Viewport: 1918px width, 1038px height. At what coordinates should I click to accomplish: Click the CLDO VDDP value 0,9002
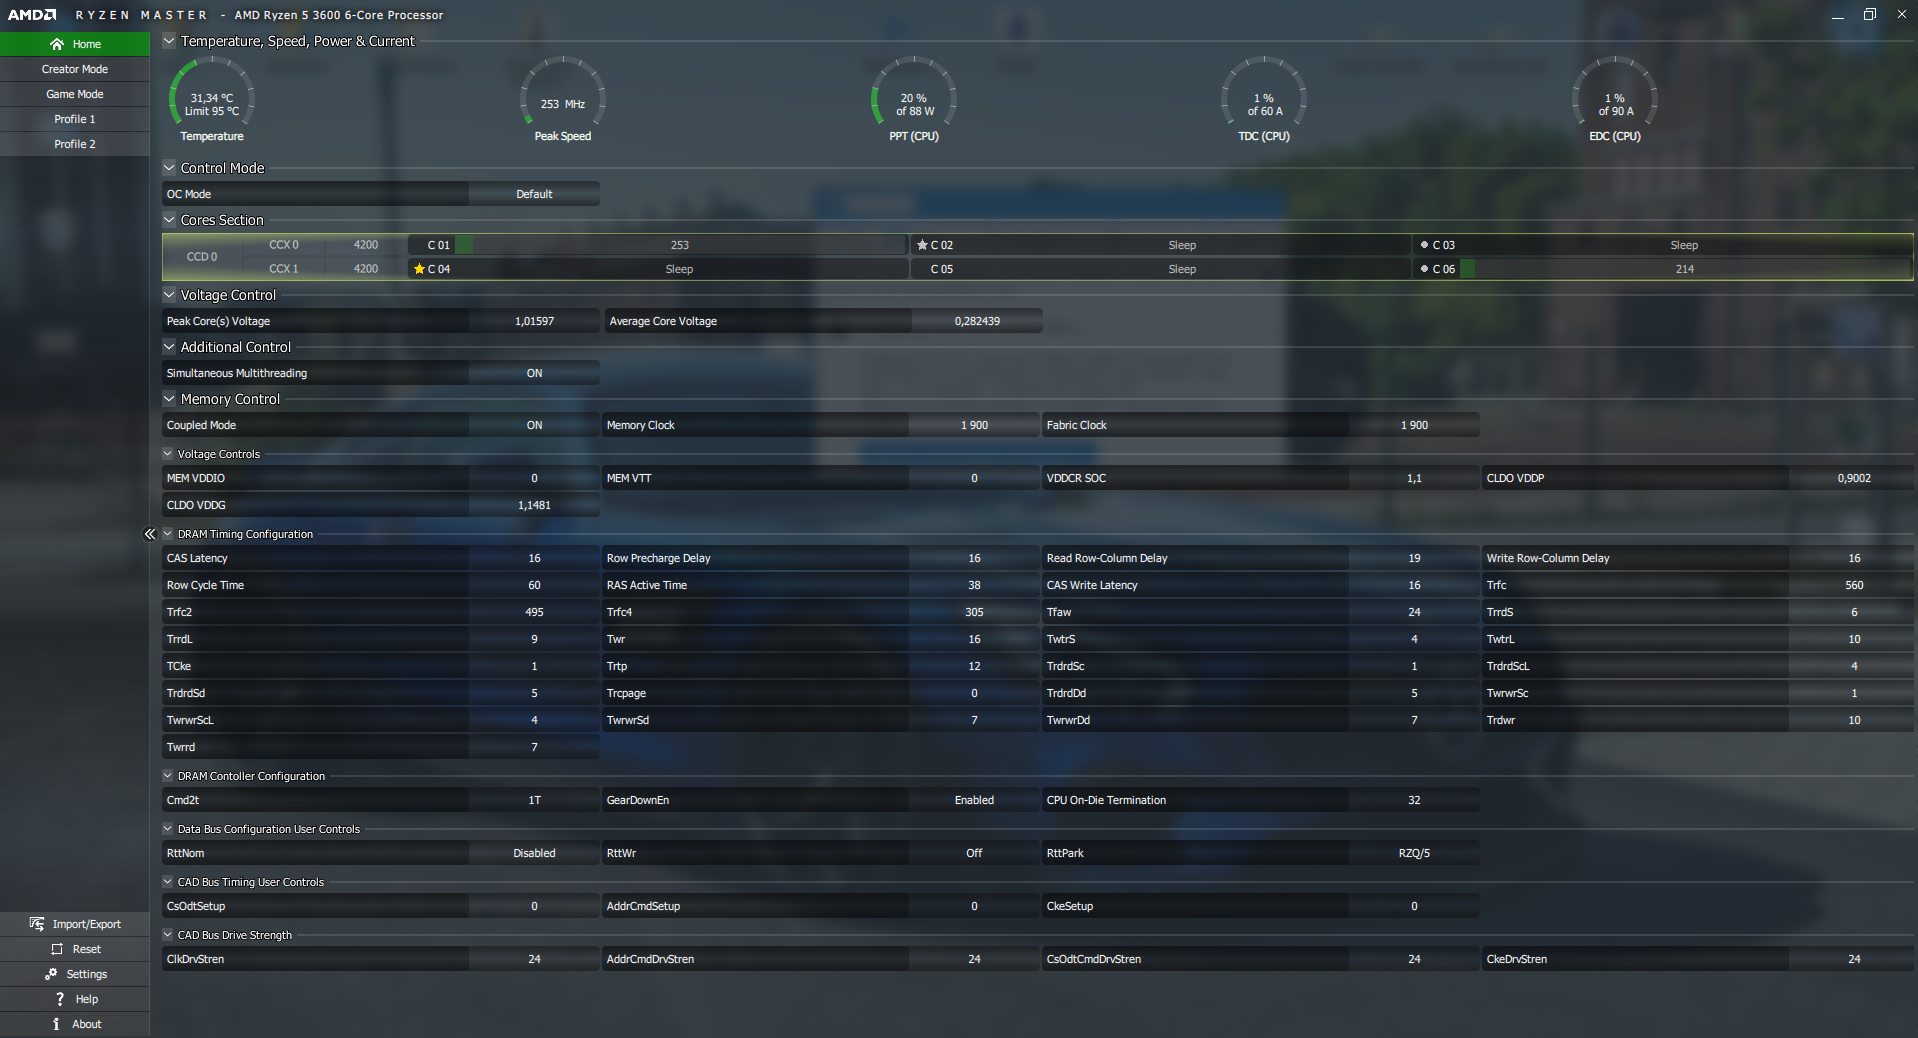(1853, 478)
